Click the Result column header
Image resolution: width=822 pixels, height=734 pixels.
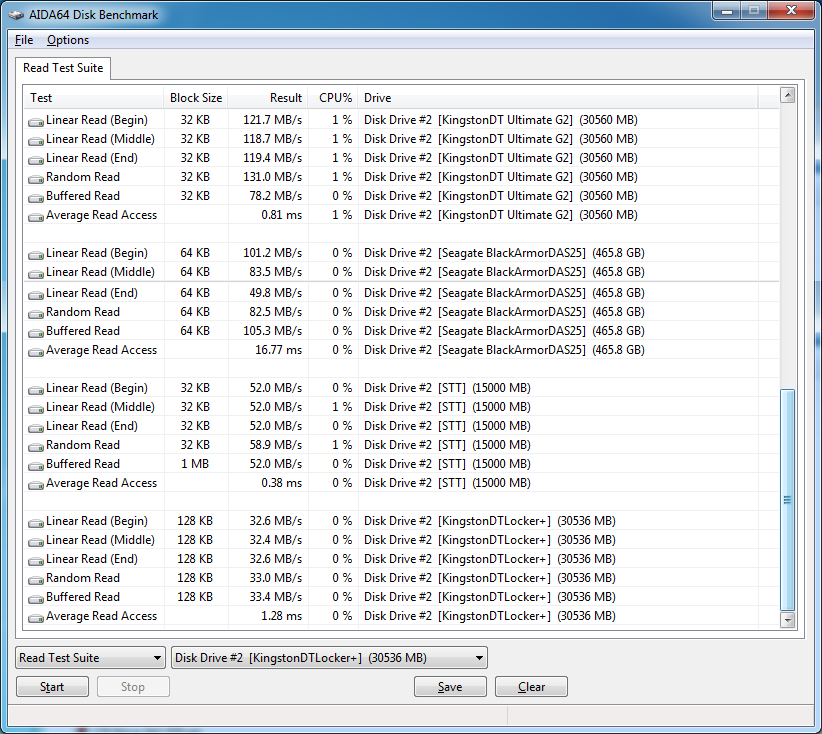268,98
